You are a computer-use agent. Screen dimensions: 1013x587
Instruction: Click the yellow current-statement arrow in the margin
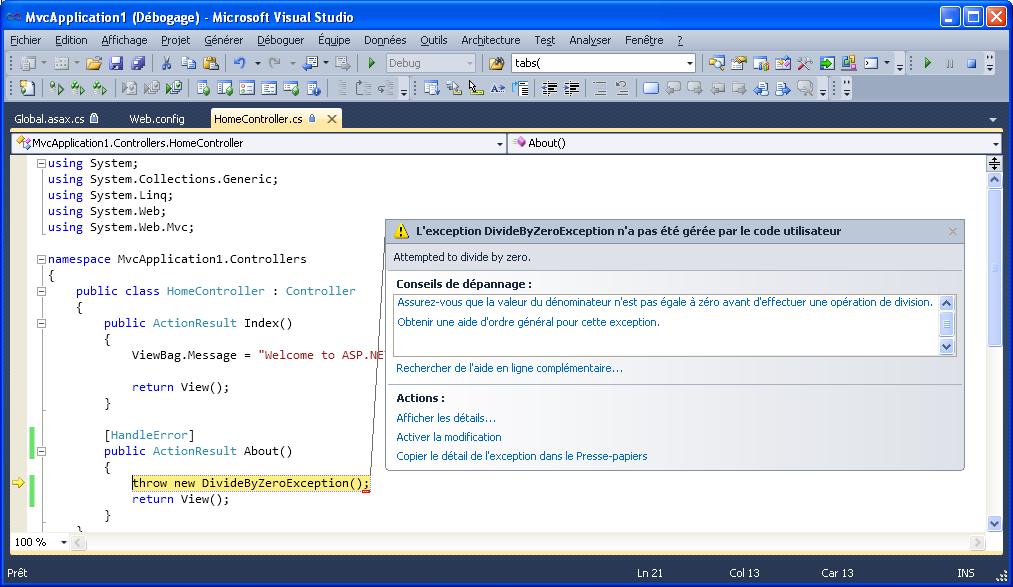pyautogui.click(x=18, y=482)
